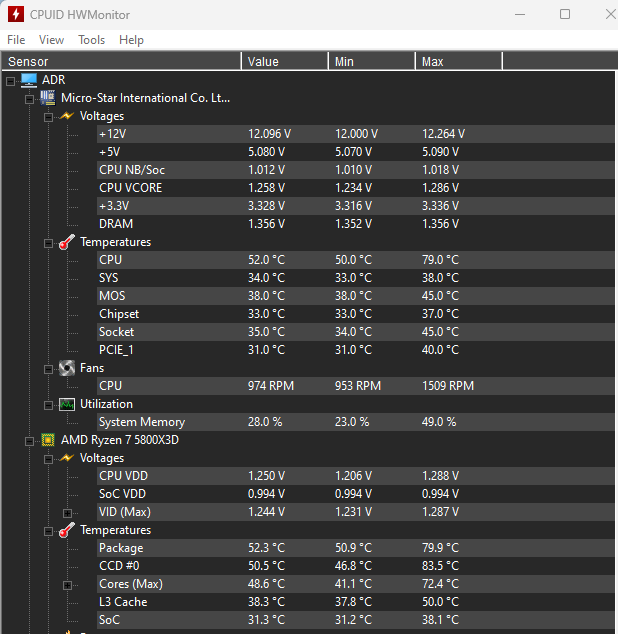
Task: Open the Tools menu
Action: [x=91, y=40]
